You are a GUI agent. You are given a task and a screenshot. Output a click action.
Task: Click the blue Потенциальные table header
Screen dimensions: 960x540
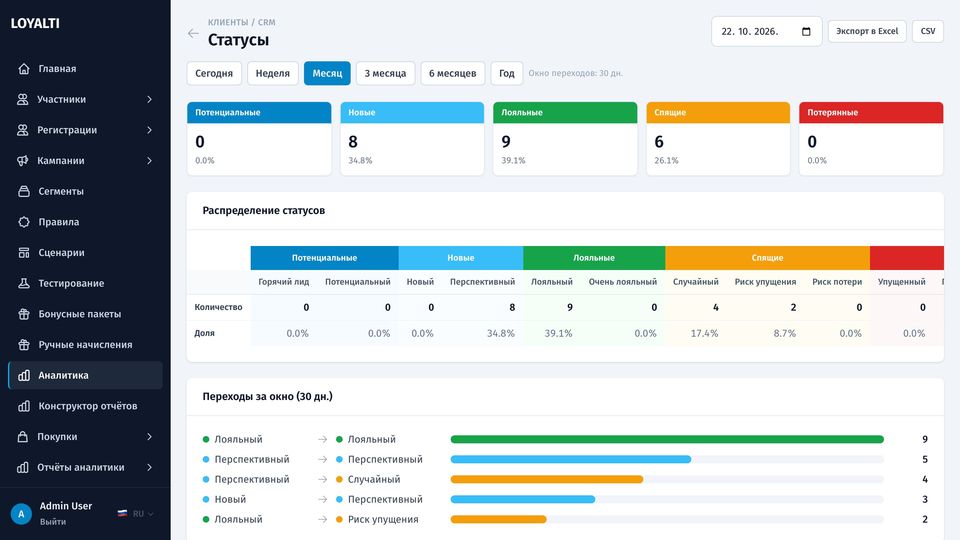[x=324, y=258]
